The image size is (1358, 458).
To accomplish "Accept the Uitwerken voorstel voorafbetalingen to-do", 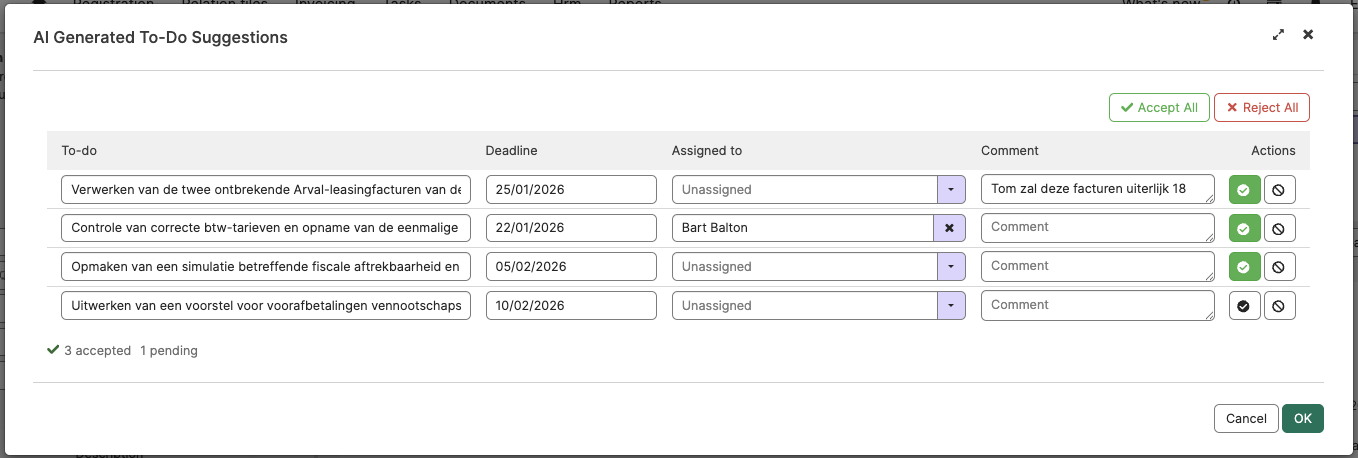I will click(1244, 306).
